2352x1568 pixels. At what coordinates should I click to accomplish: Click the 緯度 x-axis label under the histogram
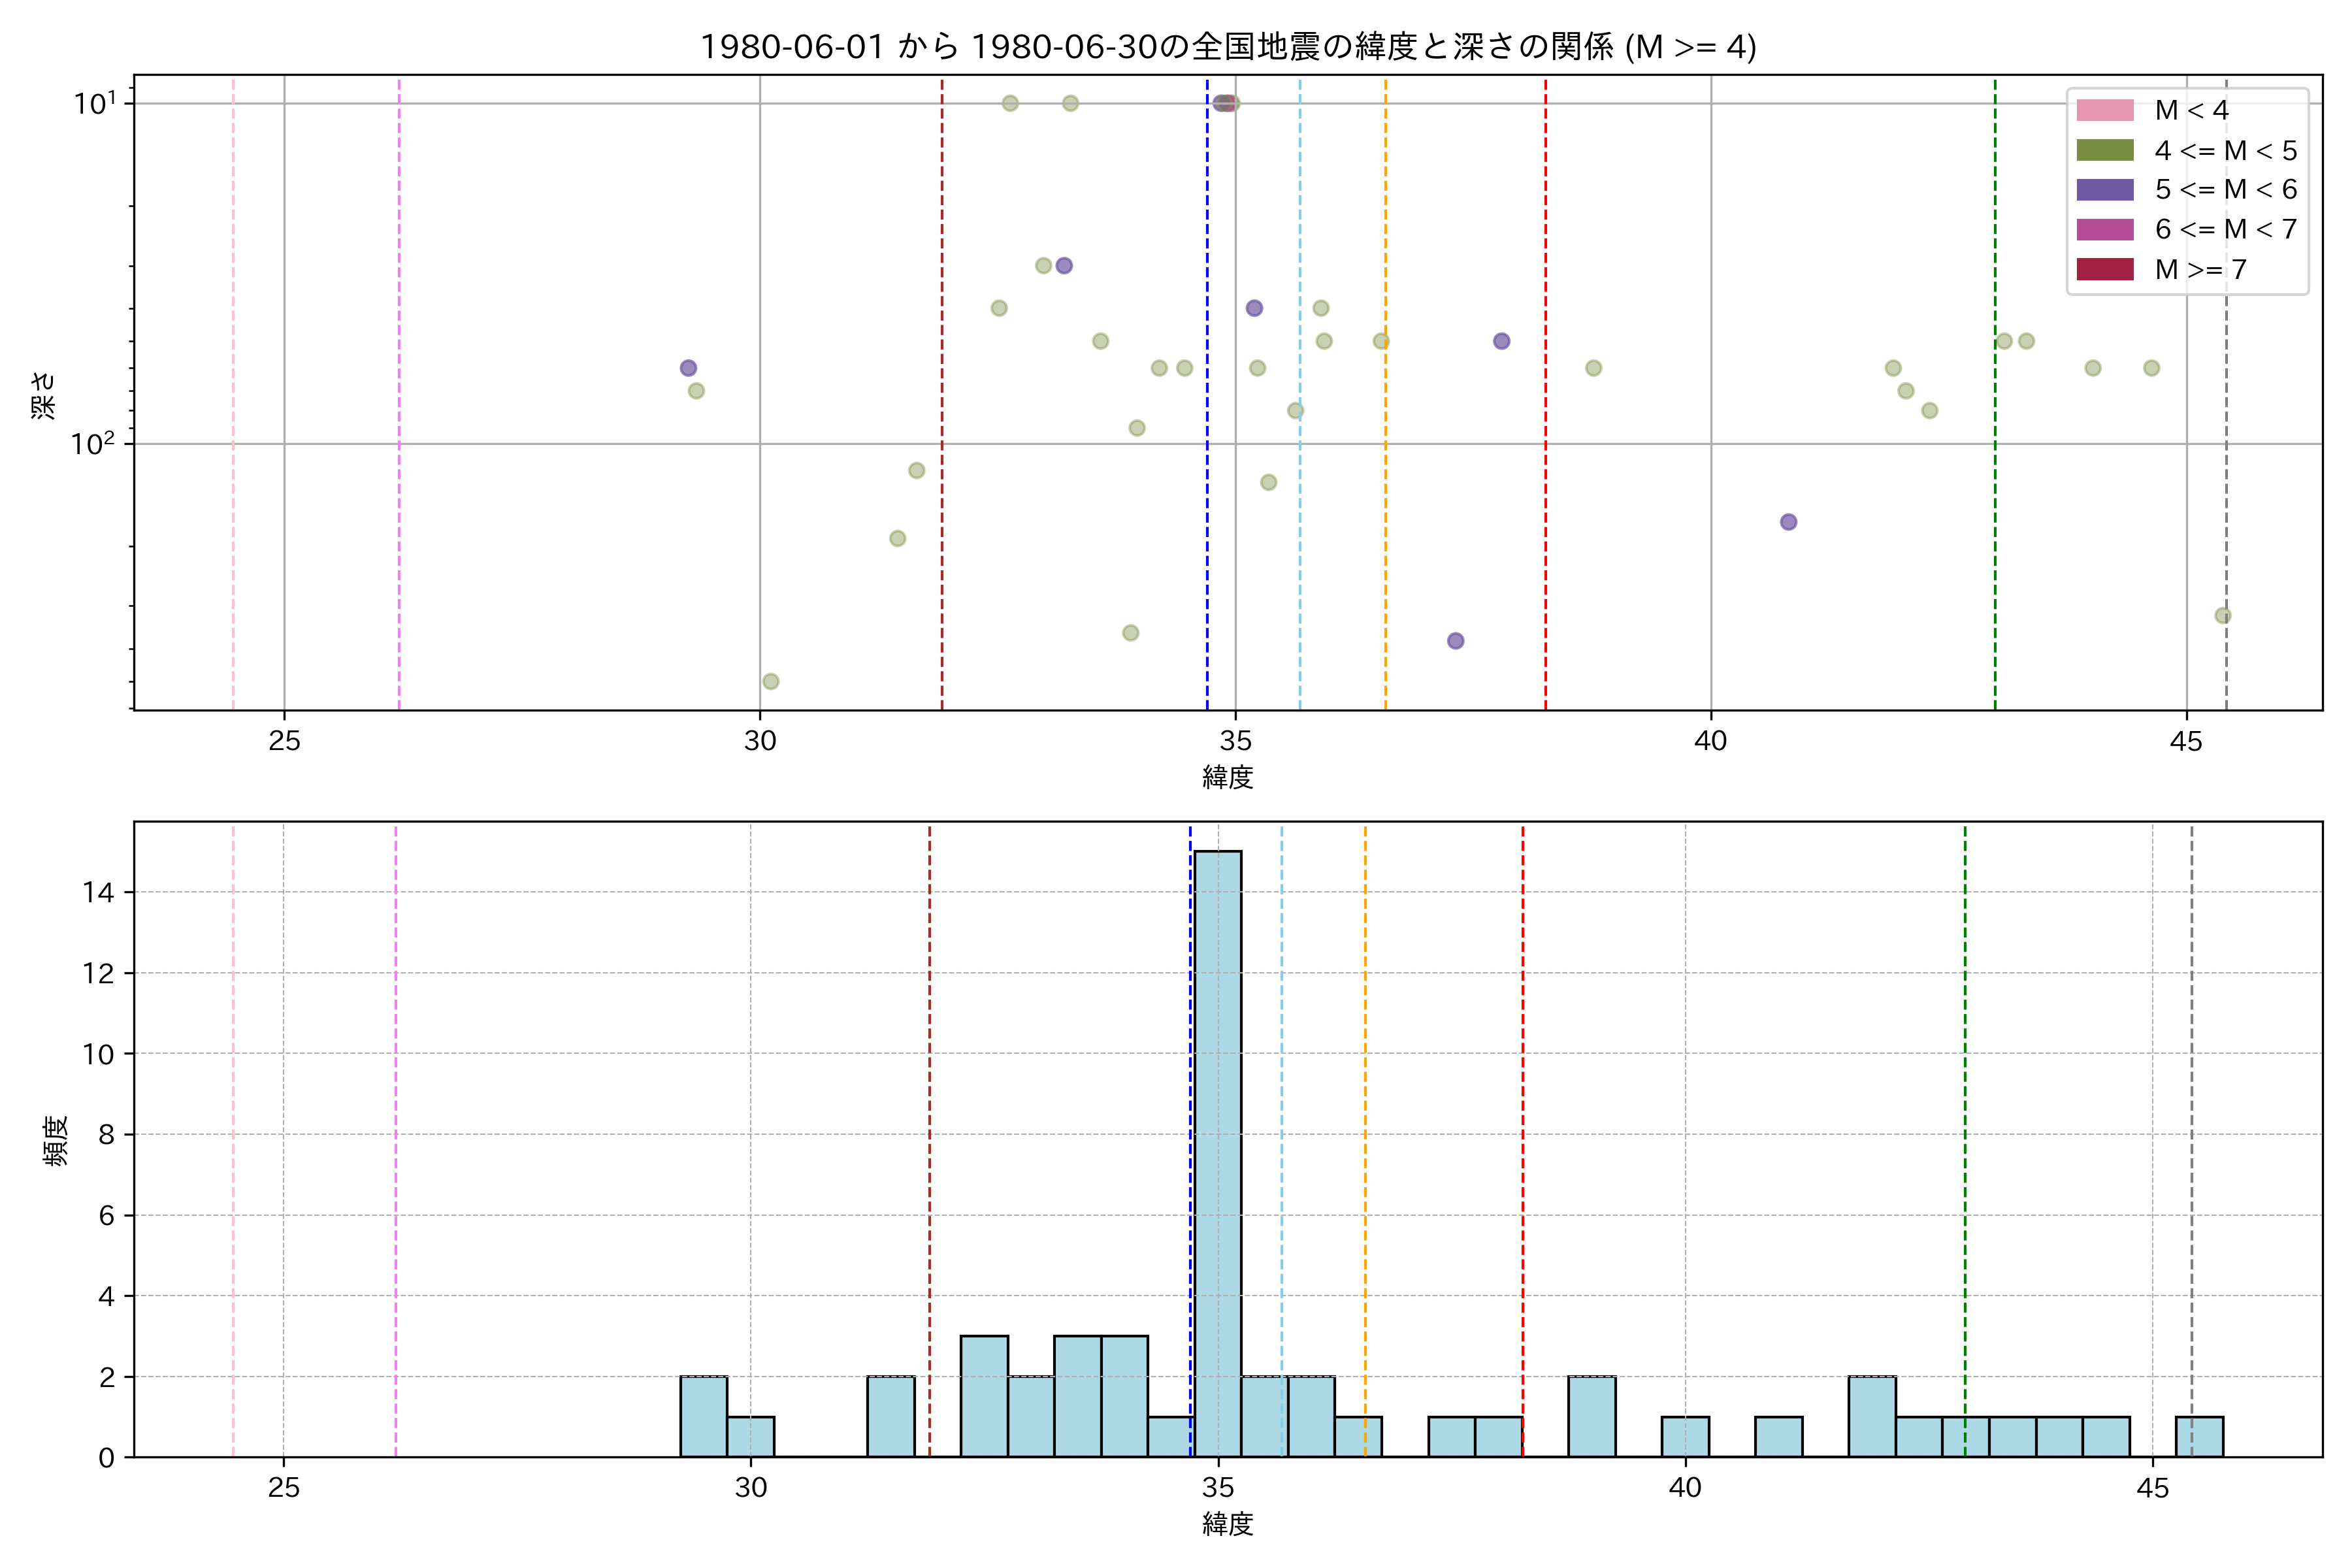pos(1227,1524)
